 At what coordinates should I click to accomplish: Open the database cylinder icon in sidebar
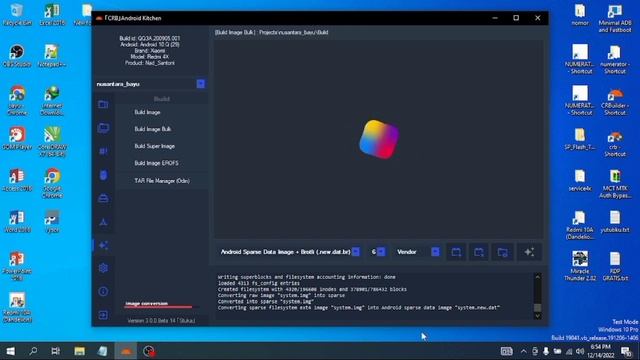pos(103,175)
